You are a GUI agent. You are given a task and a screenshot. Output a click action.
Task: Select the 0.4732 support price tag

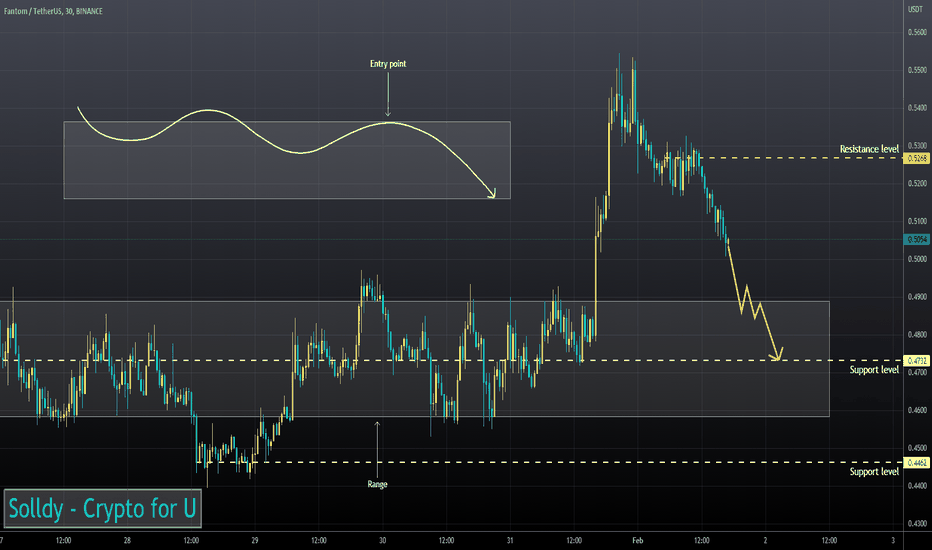[x=916, y=361]
